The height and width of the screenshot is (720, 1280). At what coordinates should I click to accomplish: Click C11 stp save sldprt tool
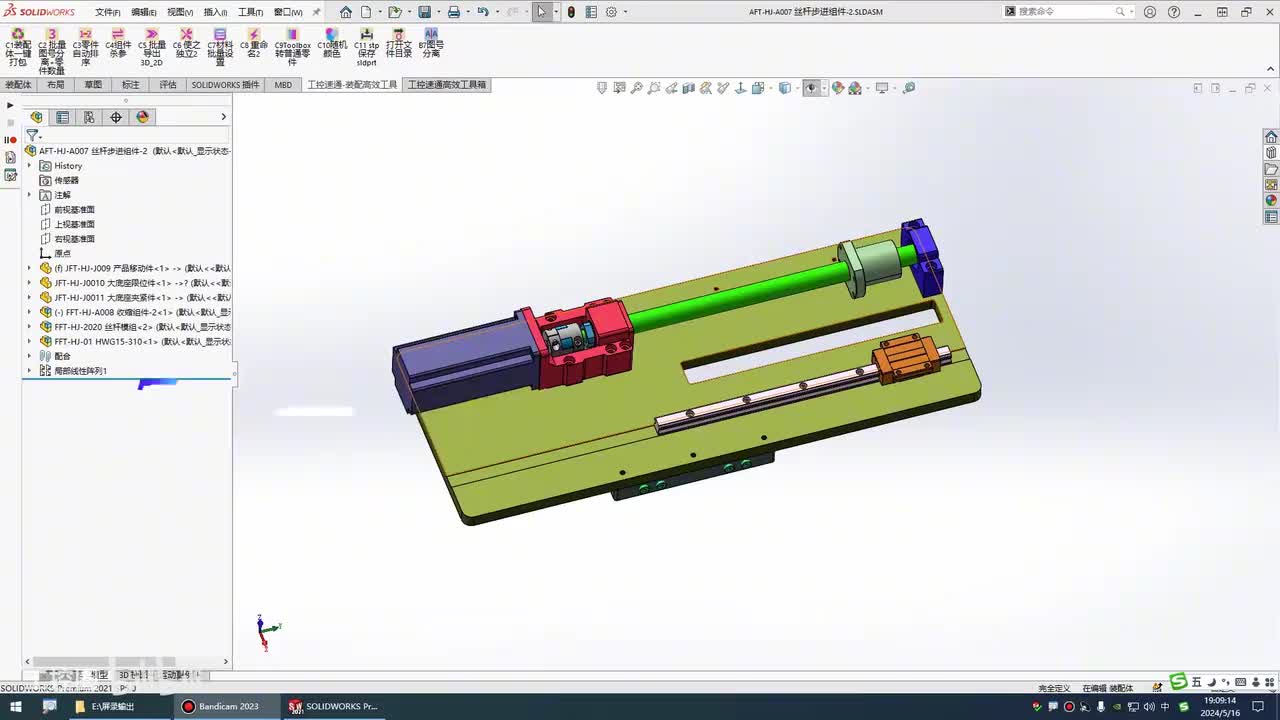(367, 47)
